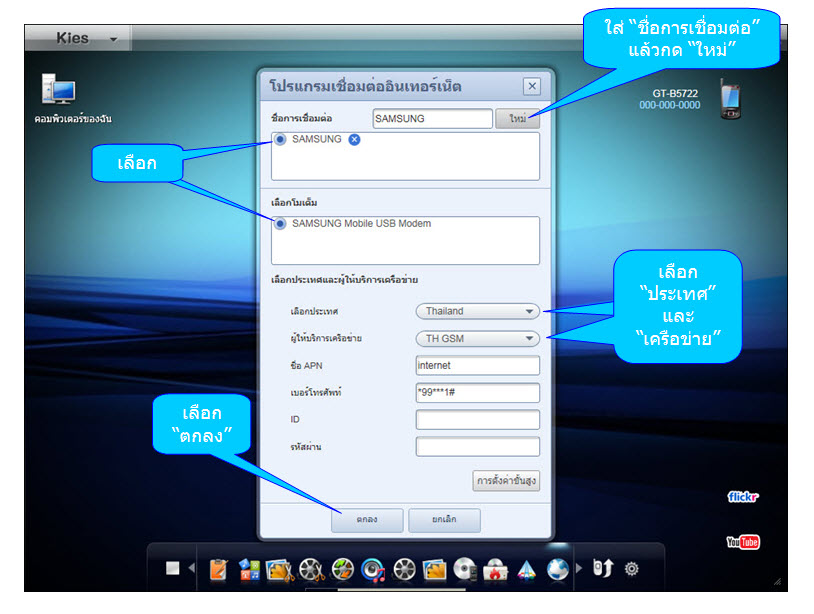The height and width of the screenshot is (614, 814).
Task: Open the colorful pyramid icon in dock
Action: pos(526,570)
